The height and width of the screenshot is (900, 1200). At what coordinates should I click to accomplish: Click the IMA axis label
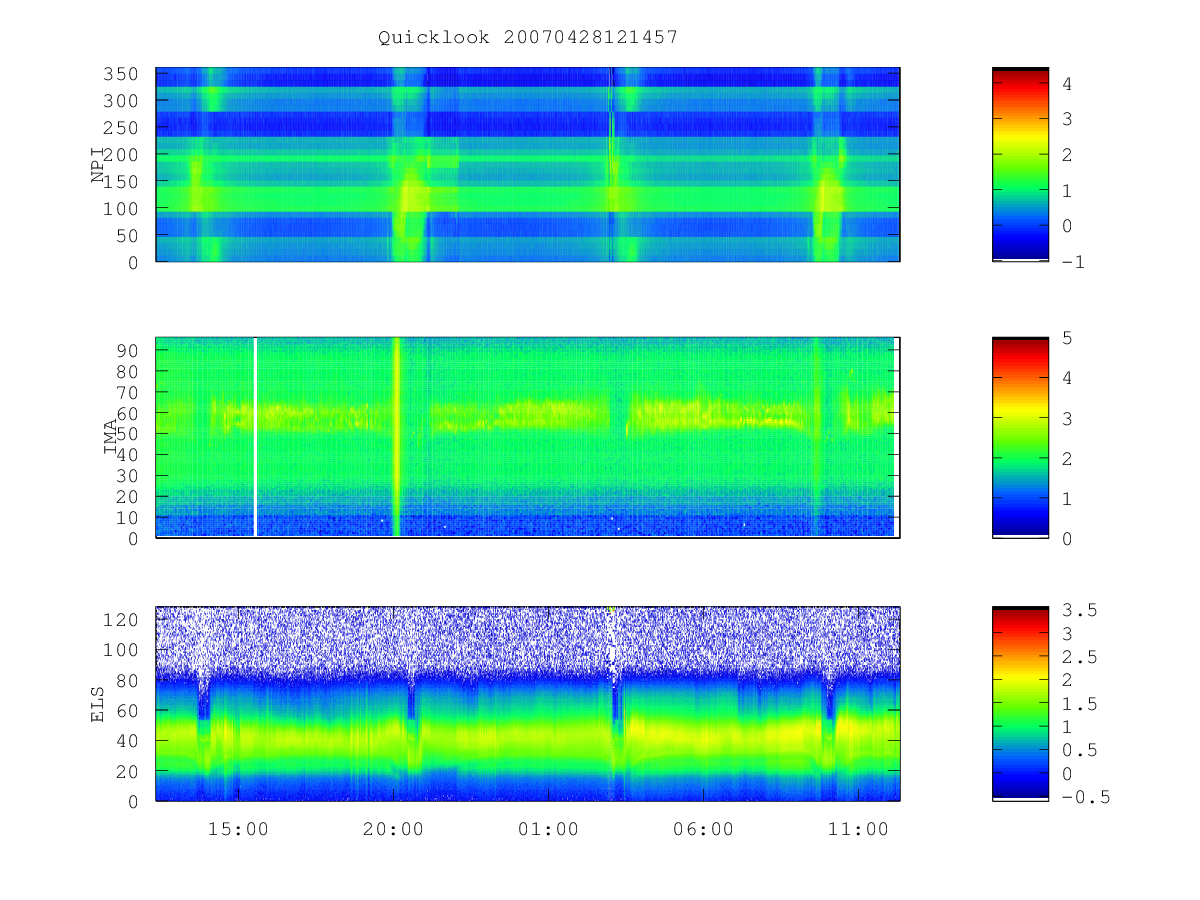[111, 436]
